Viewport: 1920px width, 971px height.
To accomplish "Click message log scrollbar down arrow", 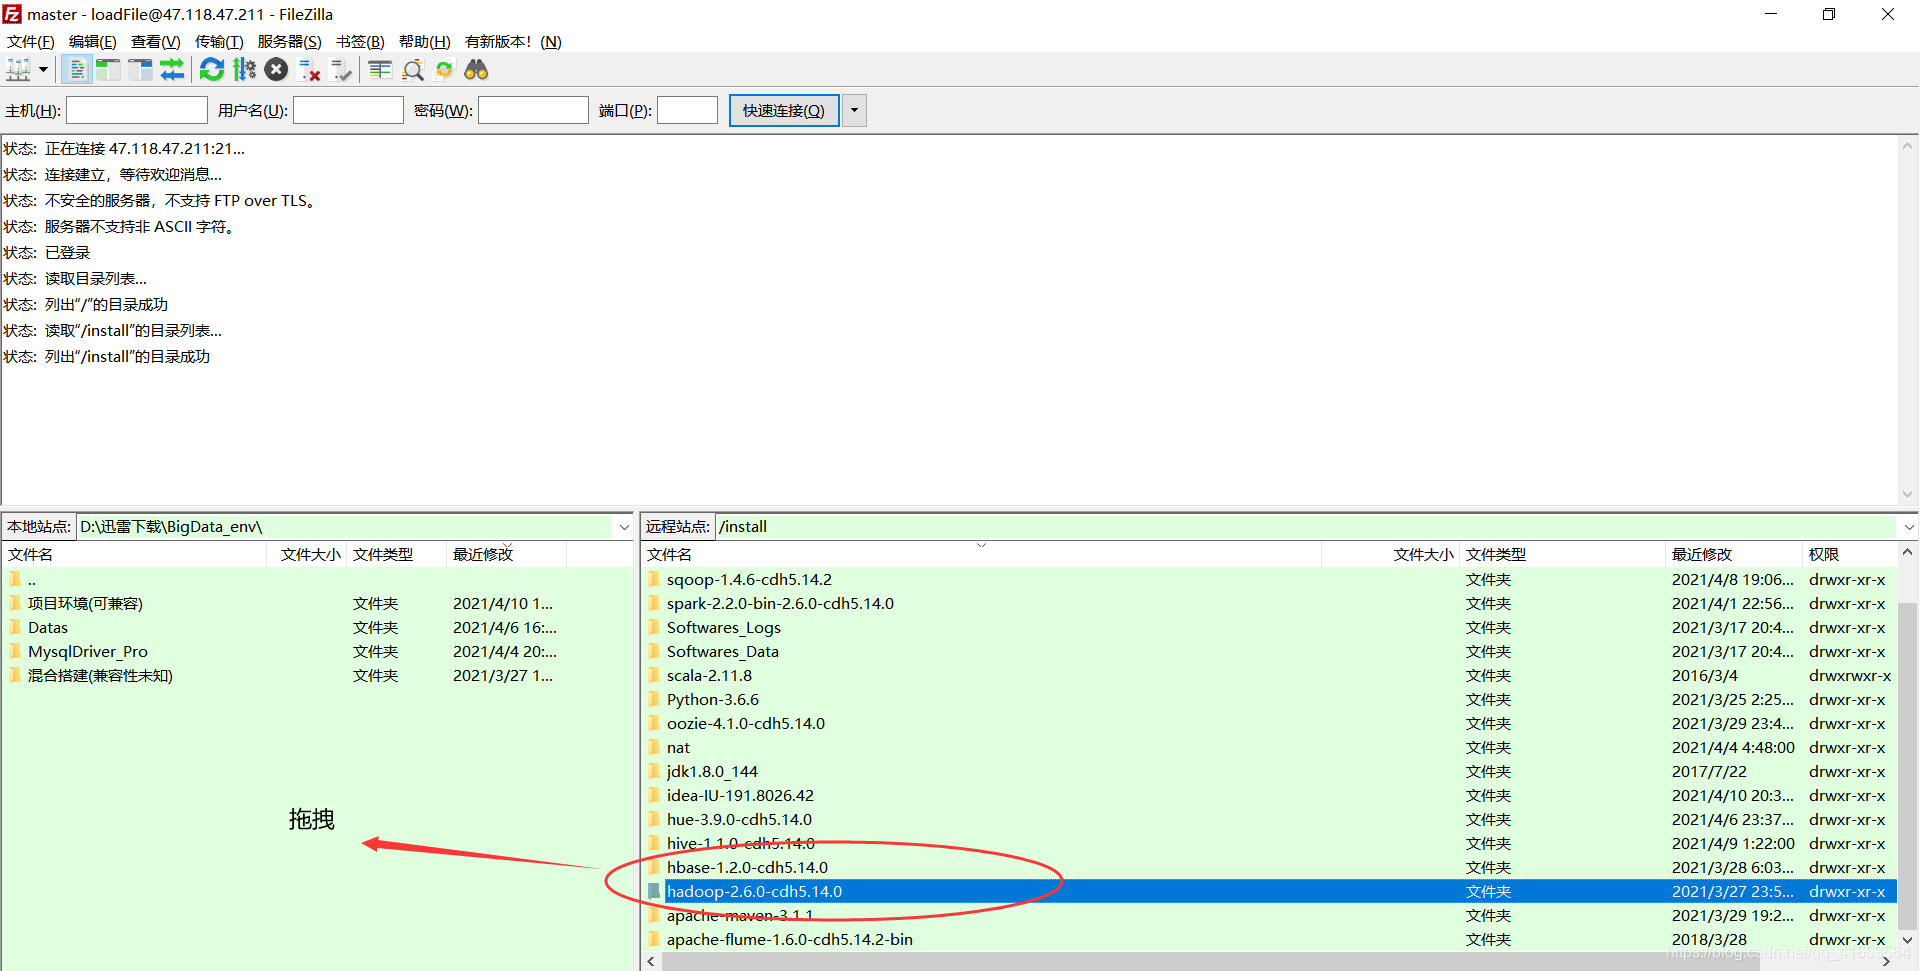I will pyautogui.click(x=1907, y=494).
